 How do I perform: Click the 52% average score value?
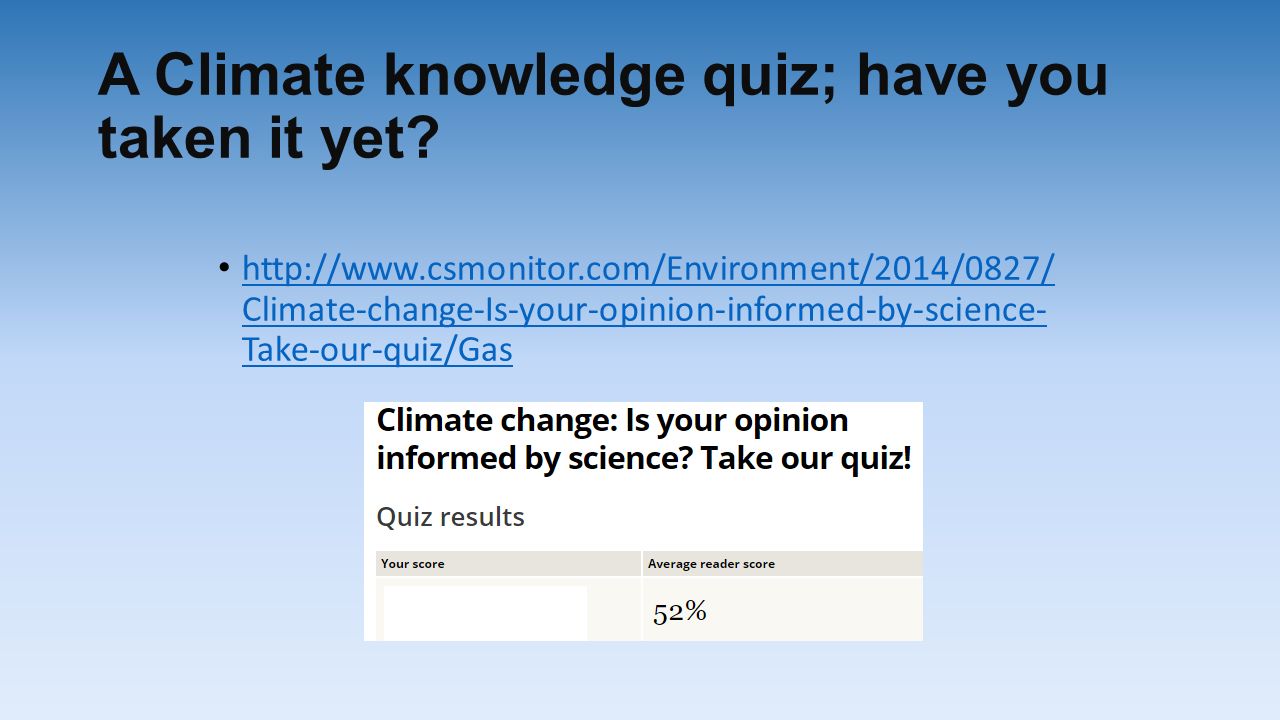[x=680, y=612]
